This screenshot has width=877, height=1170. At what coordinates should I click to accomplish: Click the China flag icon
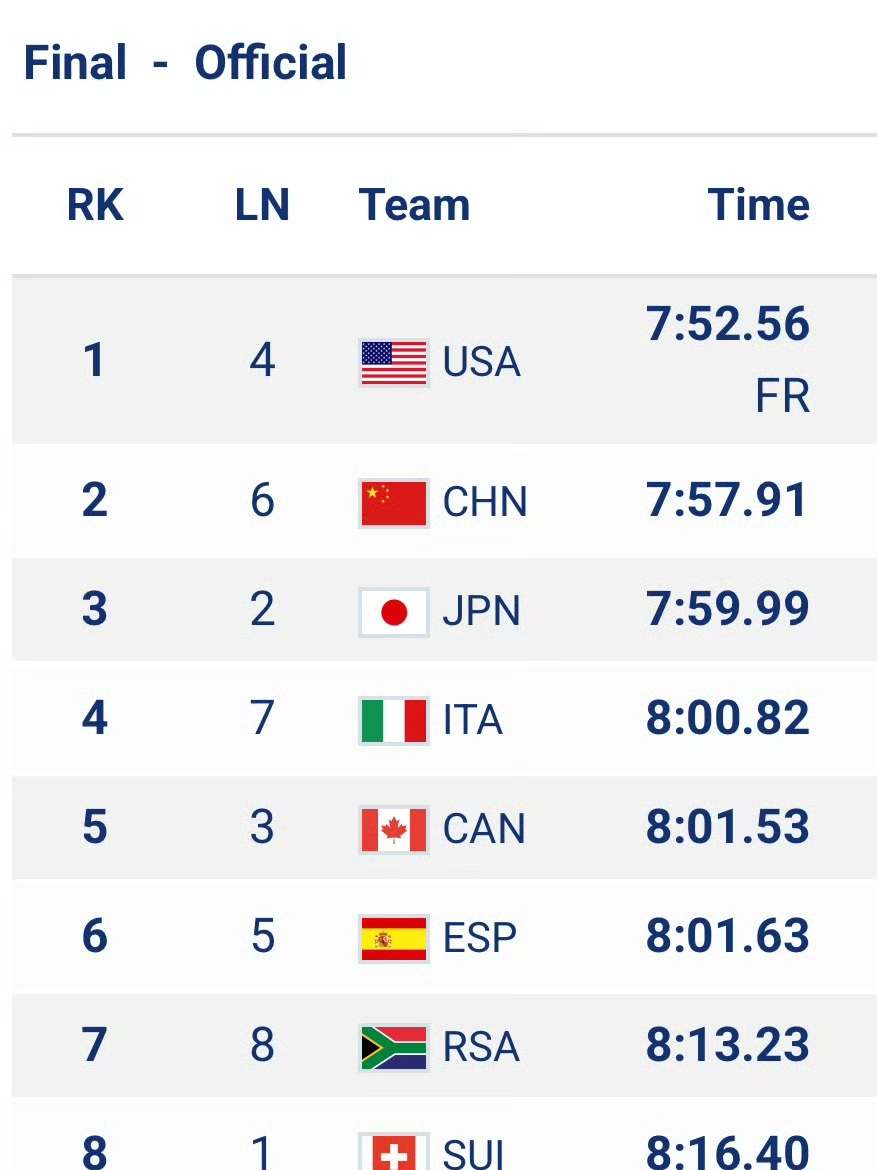[393, 503]
